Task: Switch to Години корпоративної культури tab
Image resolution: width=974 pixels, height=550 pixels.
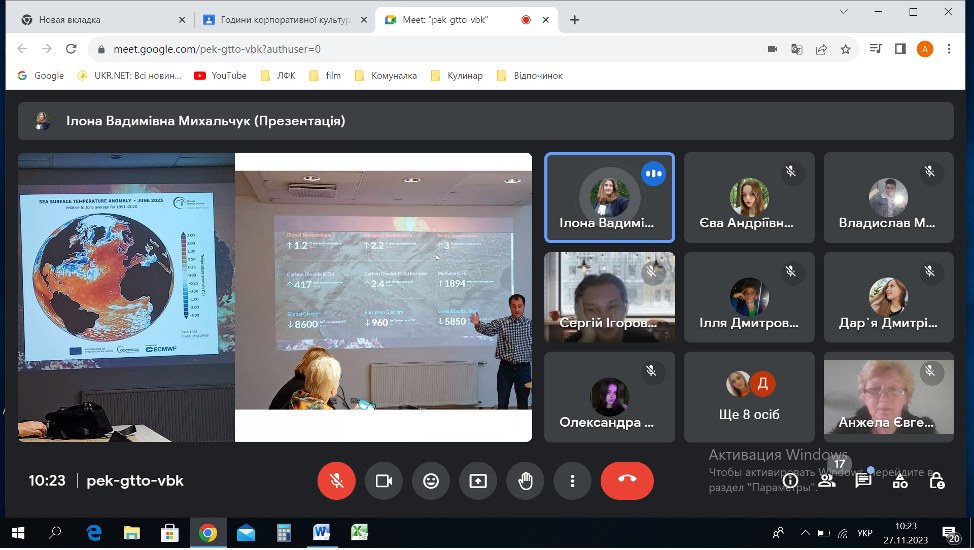Action: click(286, 20)
